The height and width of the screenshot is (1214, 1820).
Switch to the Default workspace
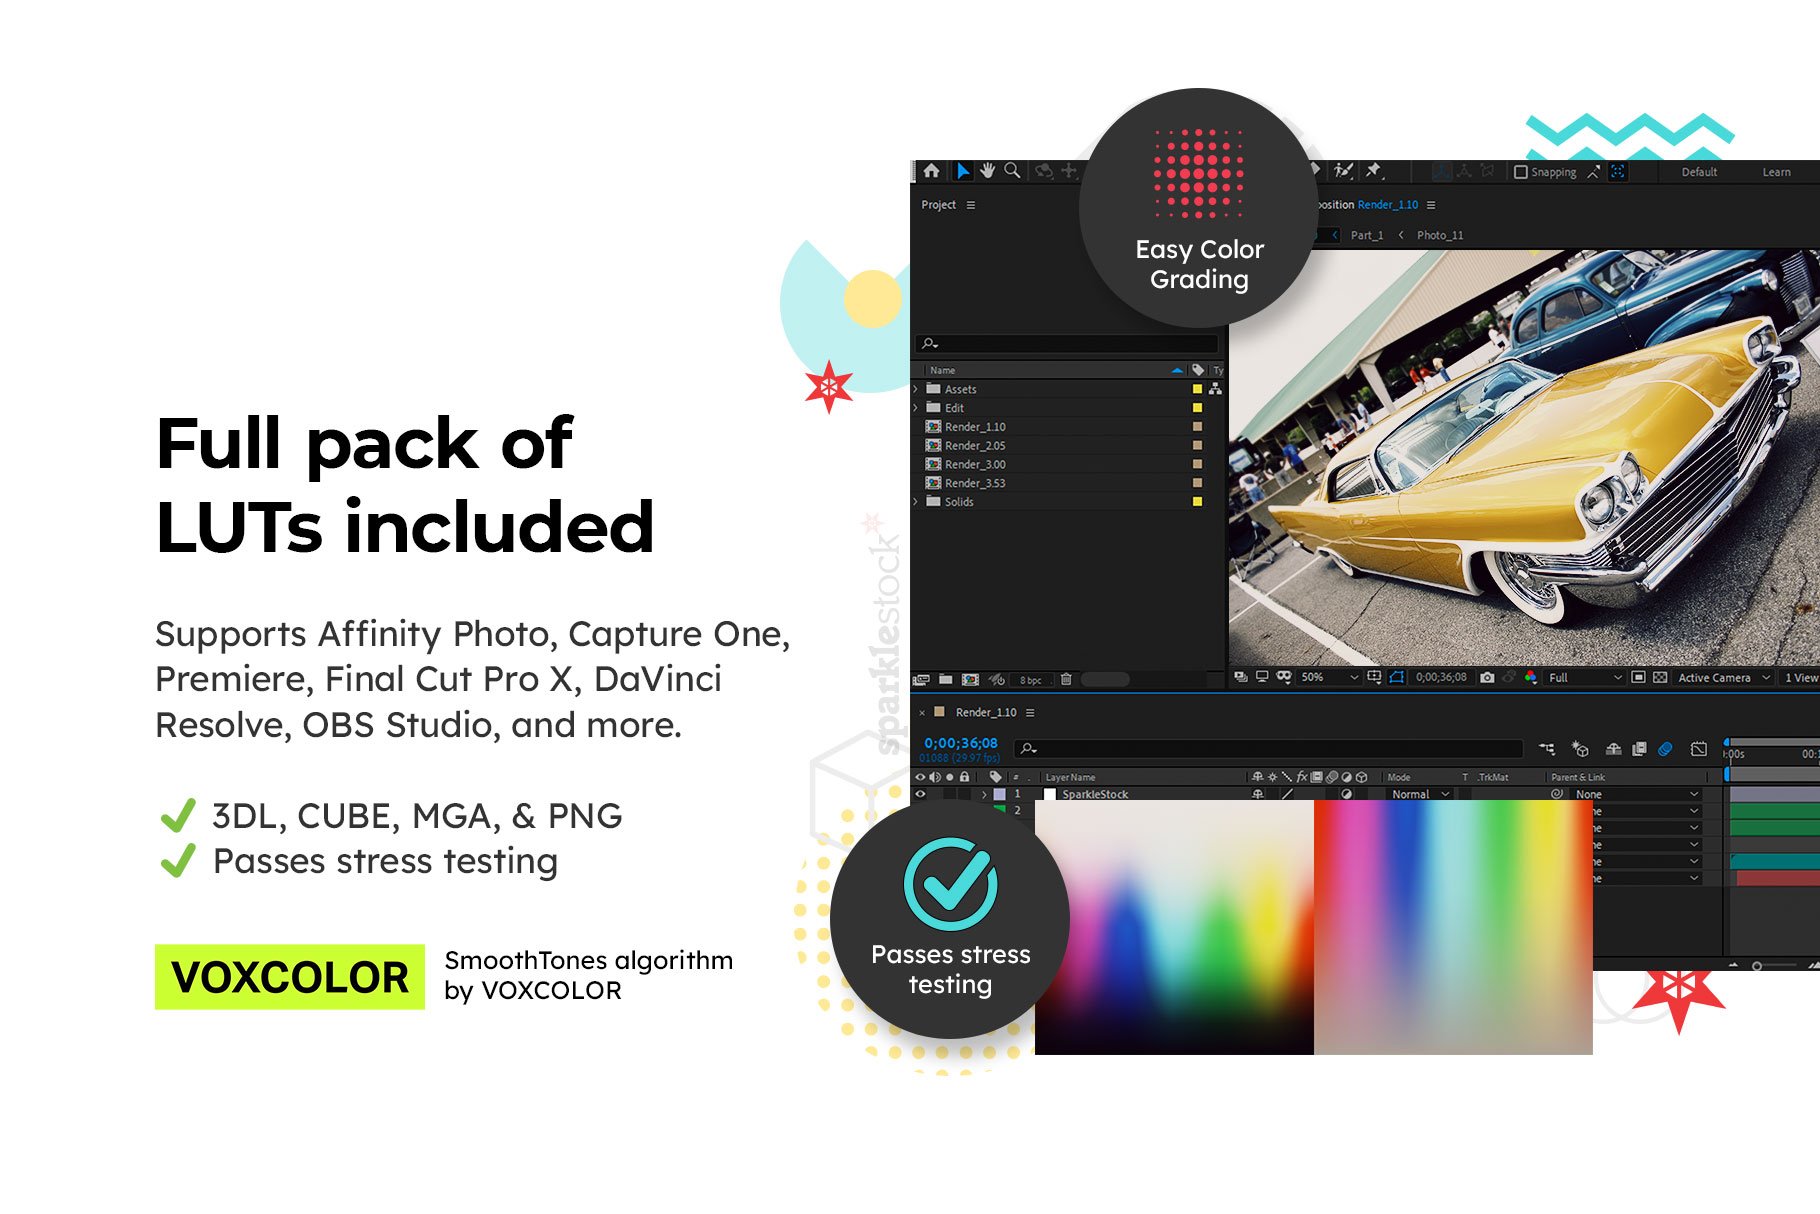pyautogui.click(x=1699, y=172)
